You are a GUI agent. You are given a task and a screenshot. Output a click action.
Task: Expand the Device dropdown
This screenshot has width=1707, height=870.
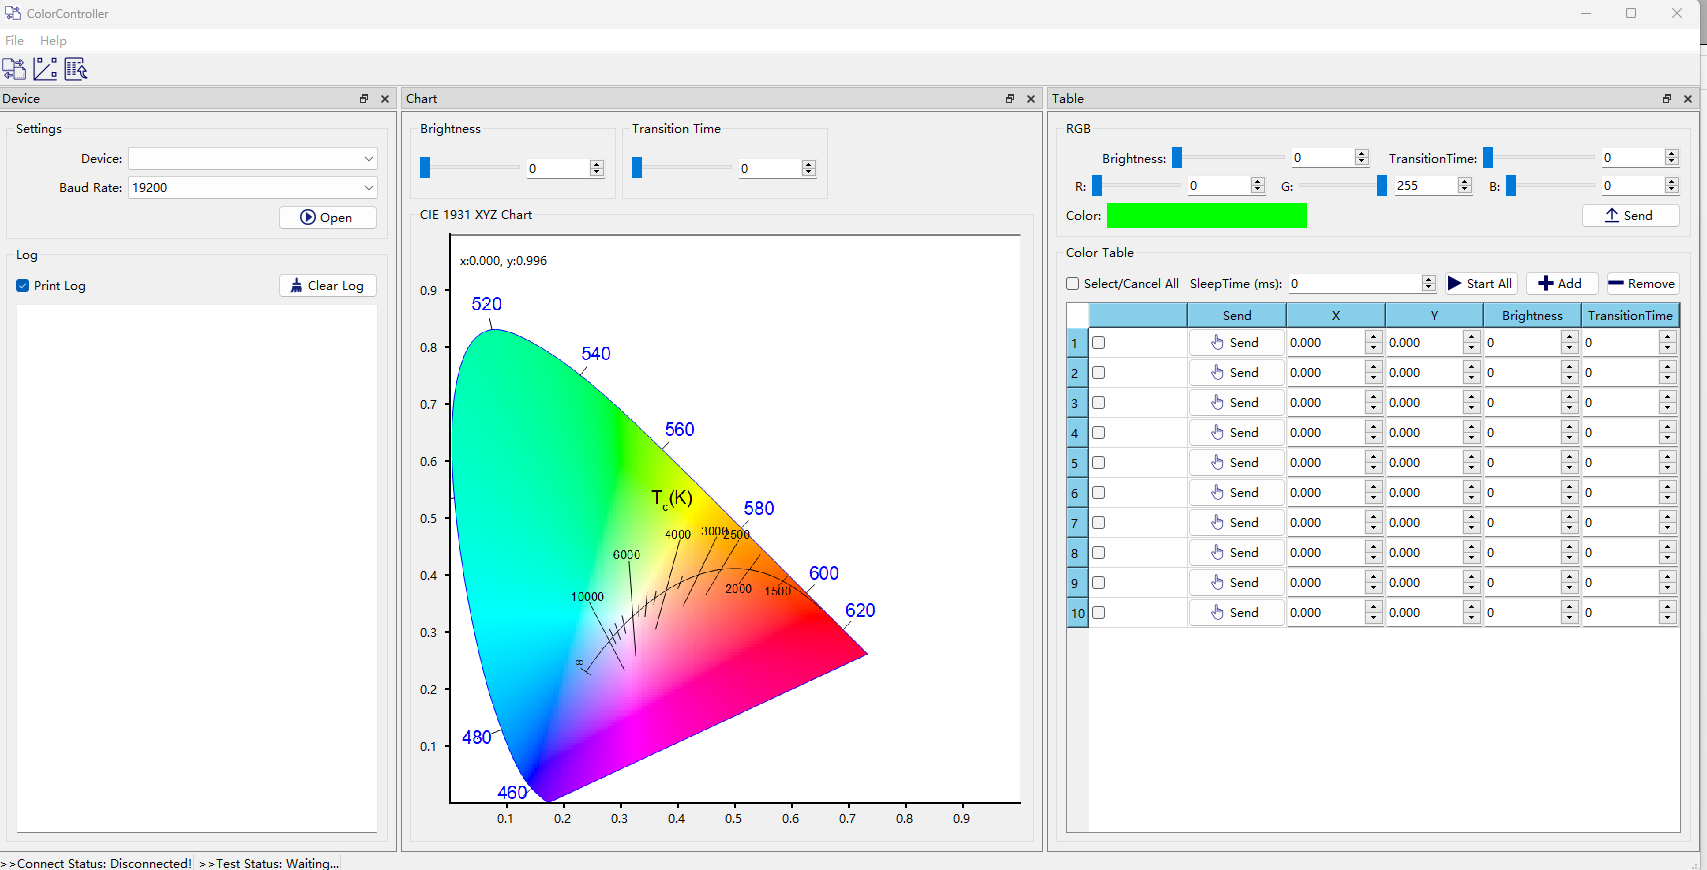tap(368, 159)
